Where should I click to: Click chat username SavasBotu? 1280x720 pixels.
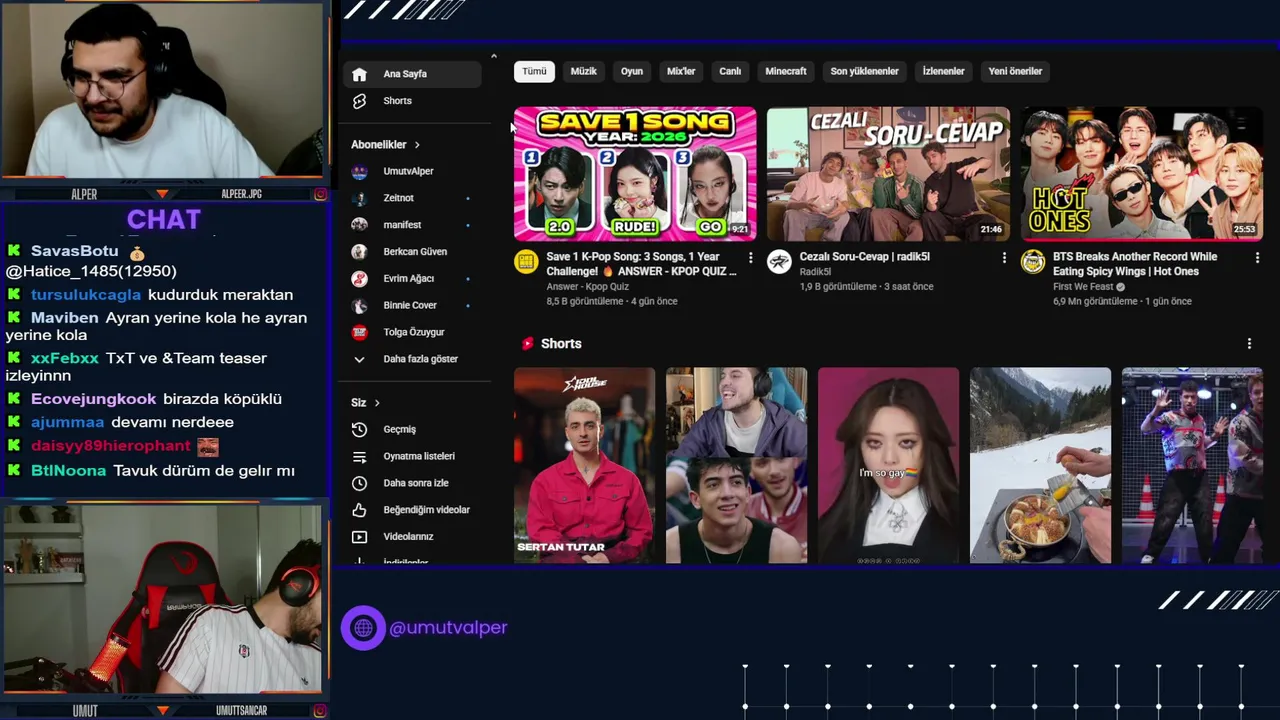75,251
